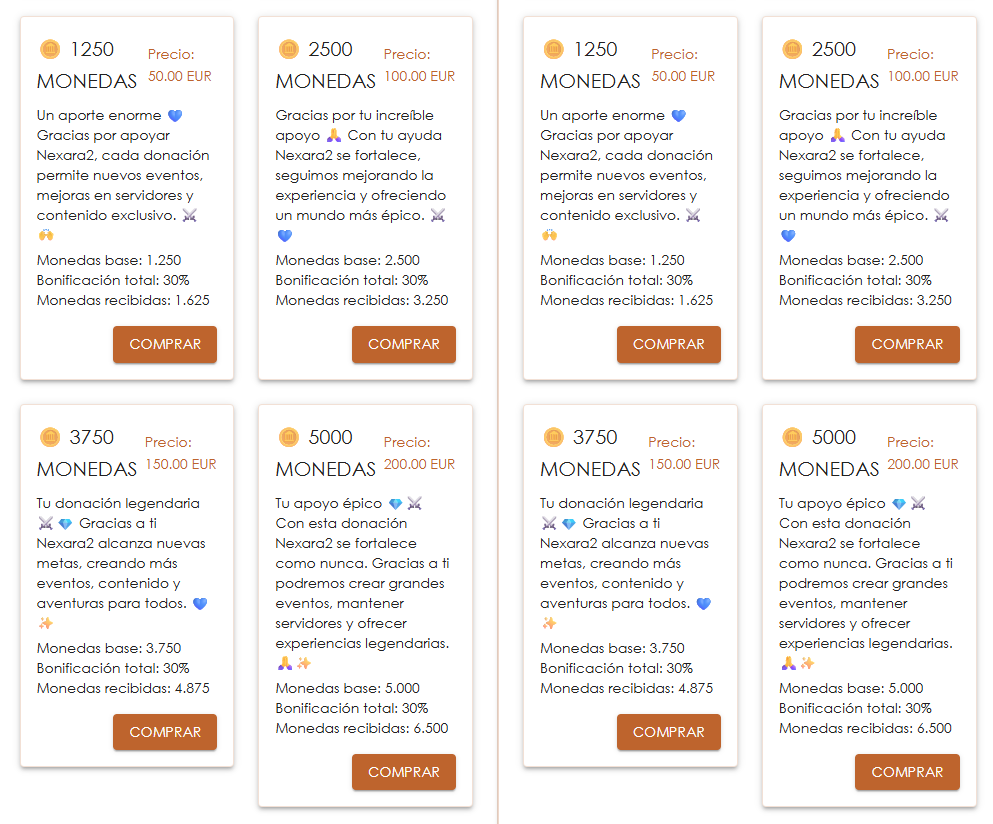Click the coin icon beside 5000 in right panel
The width and height of the screenshot is (993, 824).
tap(792, 437)
